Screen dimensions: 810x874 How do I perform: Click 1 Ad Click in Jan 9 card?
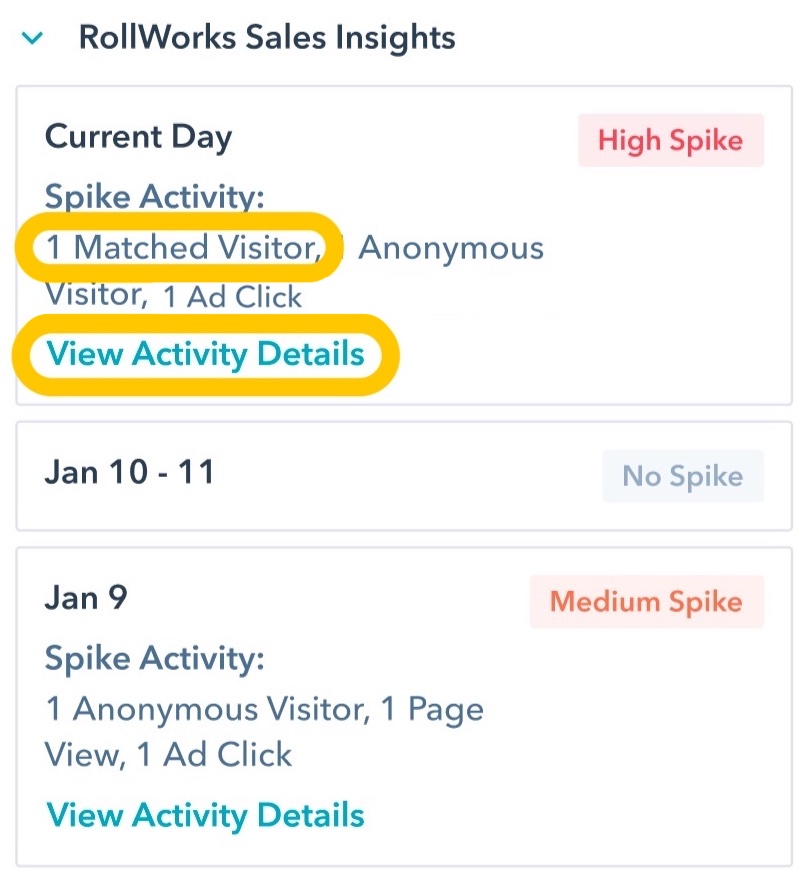point(214,754)
